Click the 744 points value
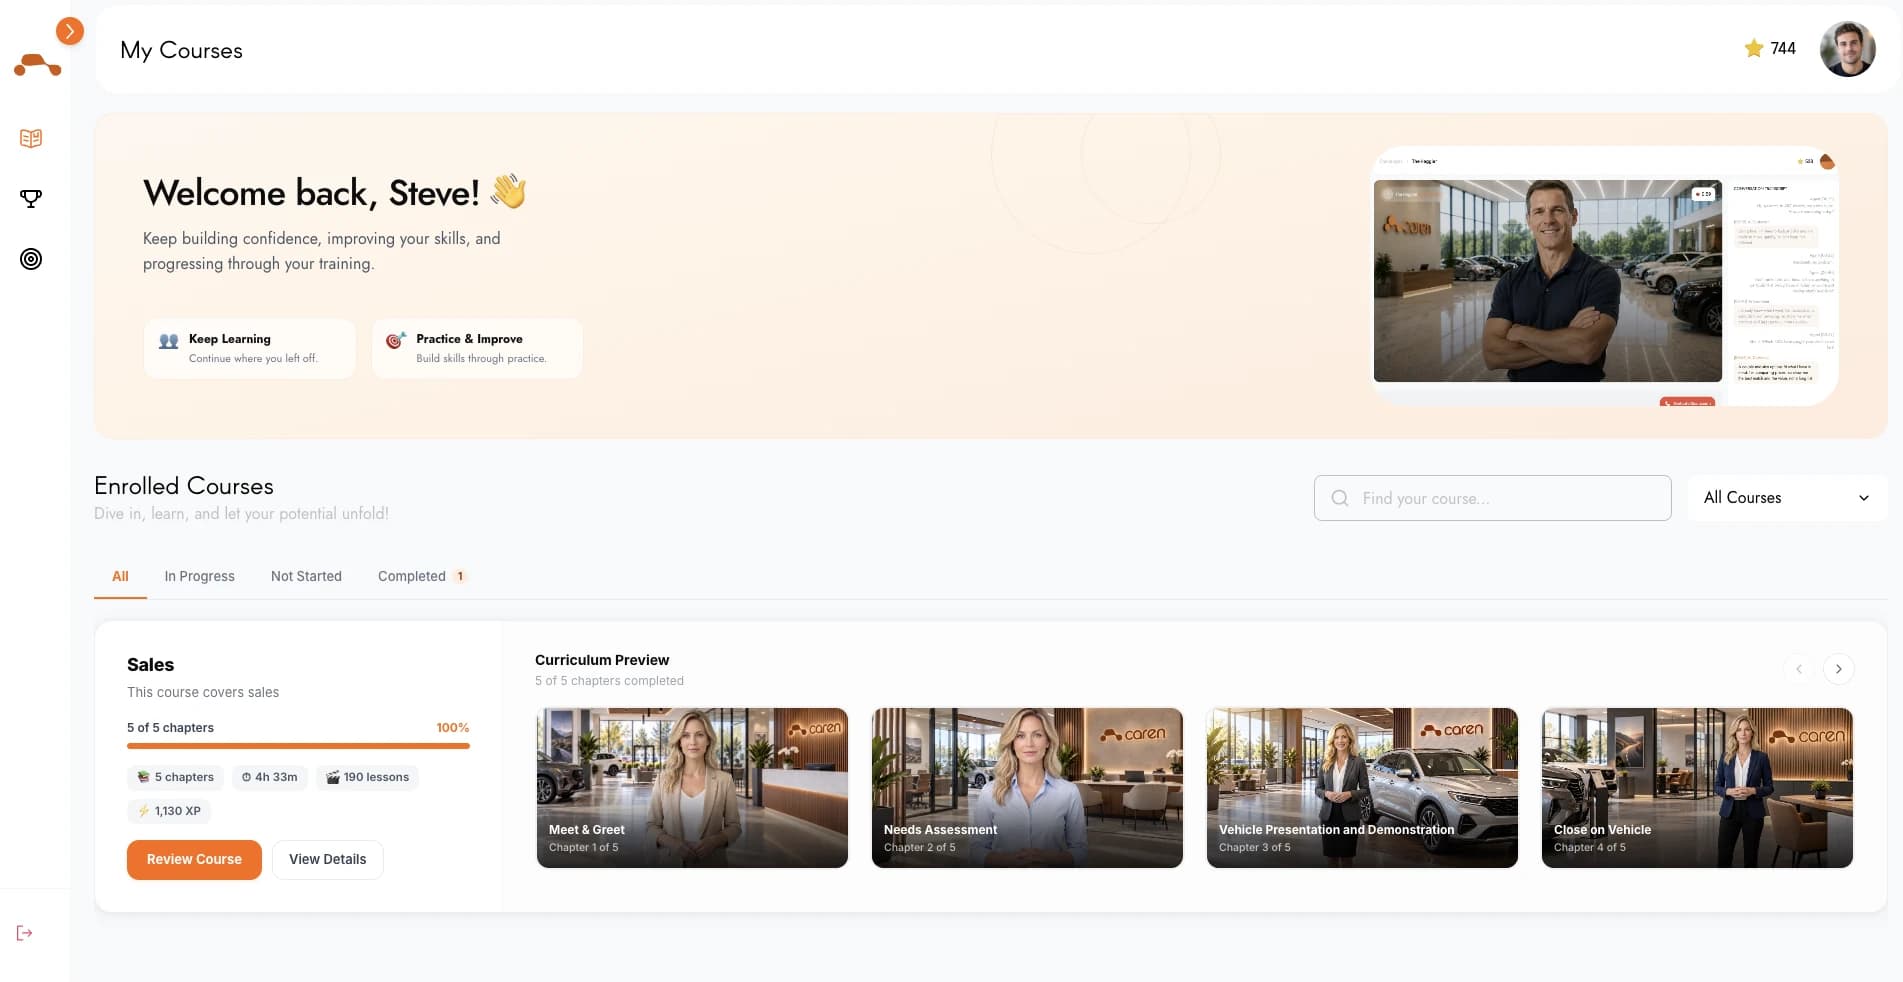This screenshot has height=982, width=1903. 1783,48
